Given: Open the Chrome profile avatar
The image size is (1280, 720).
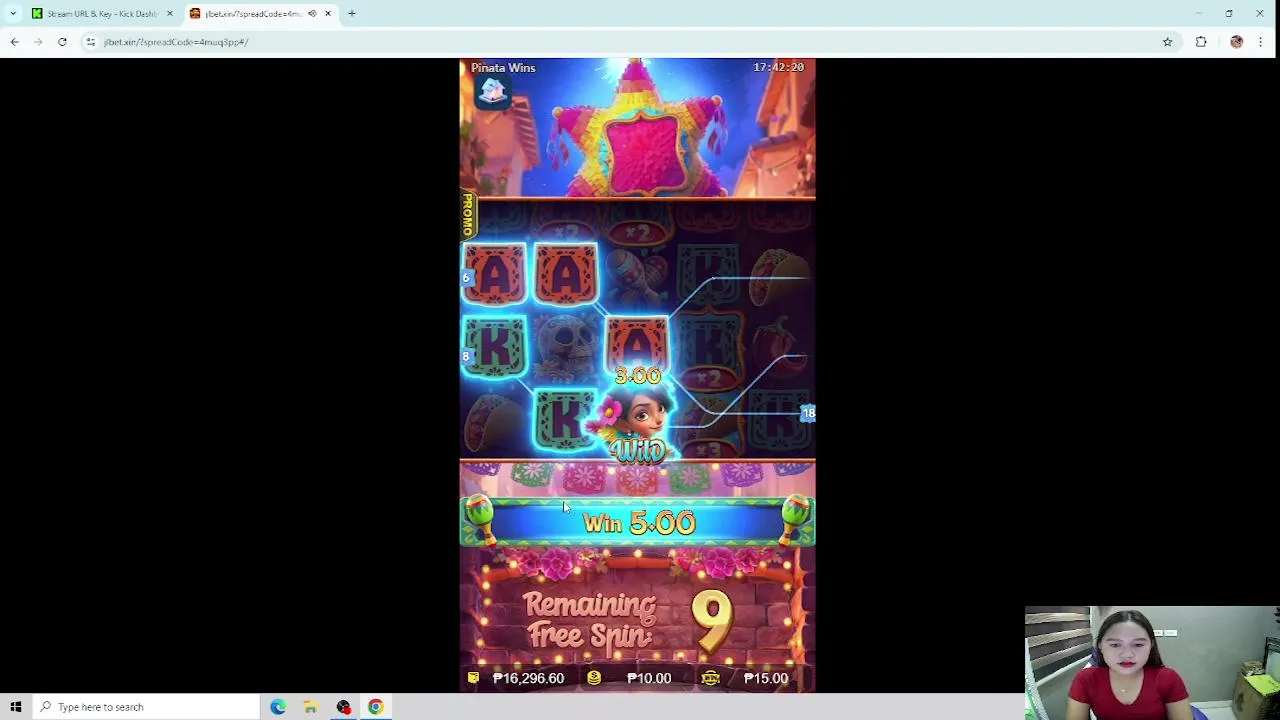Looking at the screenshot, I should [1237, 42].
